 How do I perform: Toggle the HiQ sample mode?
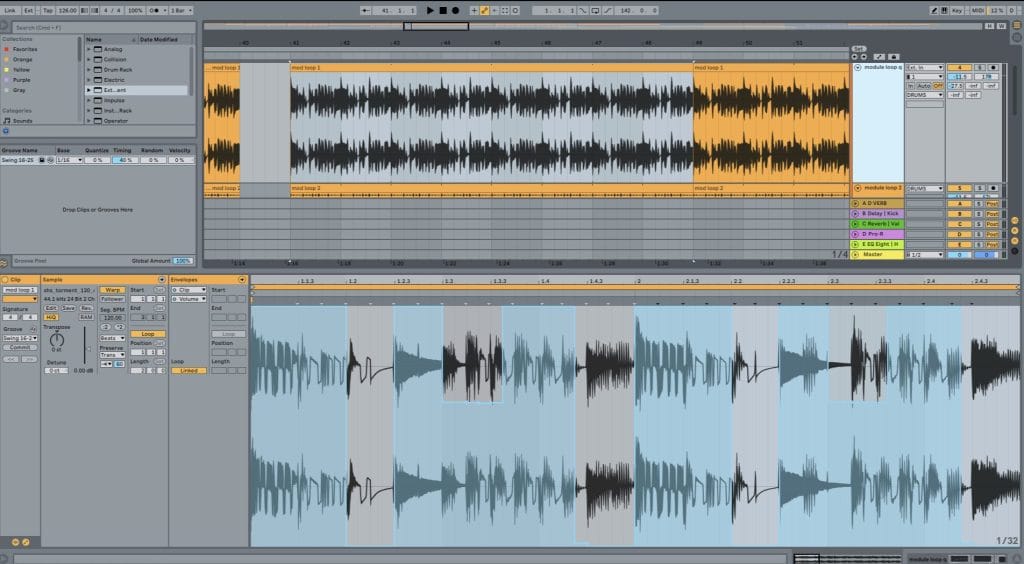[51, 317]
